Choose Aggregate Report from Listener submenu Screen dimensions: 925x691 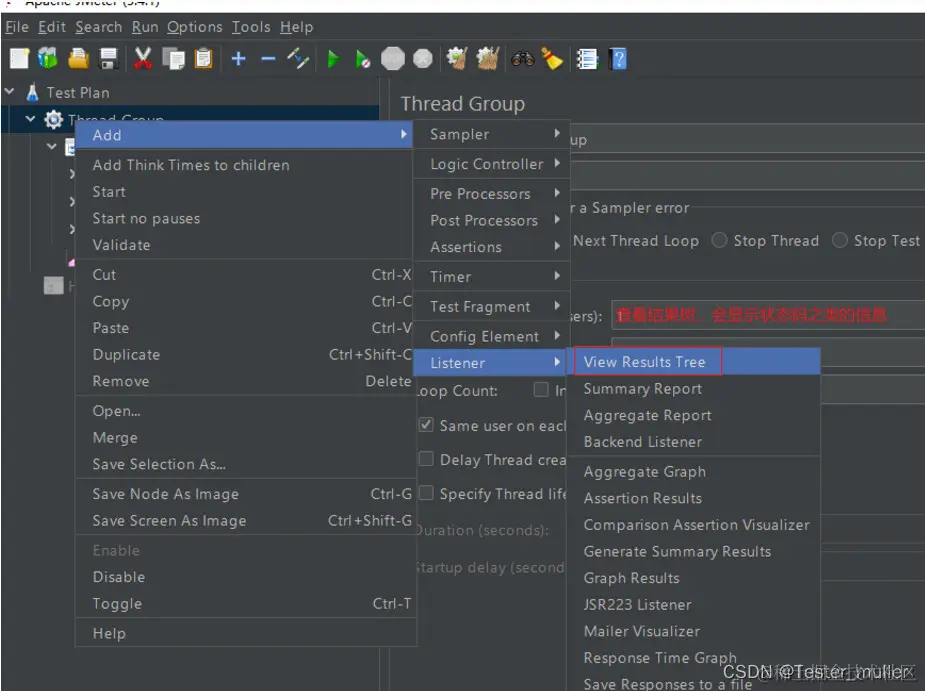click(x=694, y=415)
